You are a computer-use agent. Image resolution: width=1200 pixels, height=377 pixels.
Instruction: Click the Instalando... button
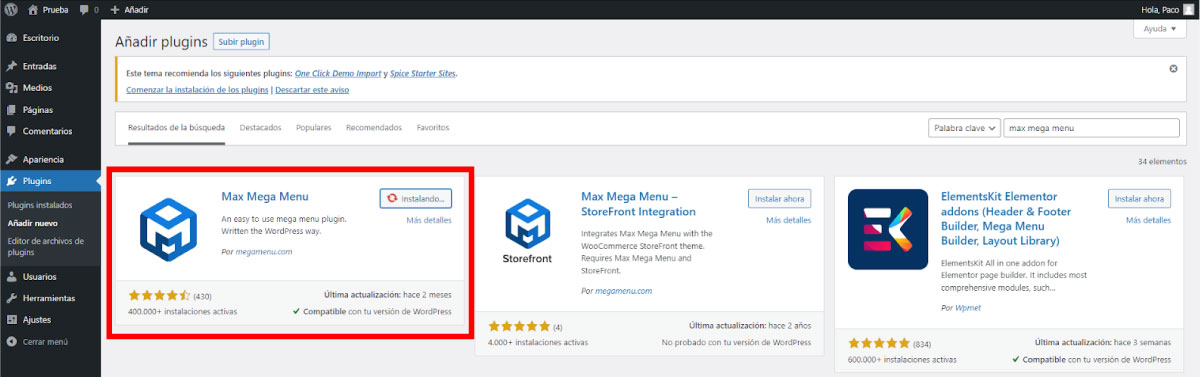tap(416, 198)
